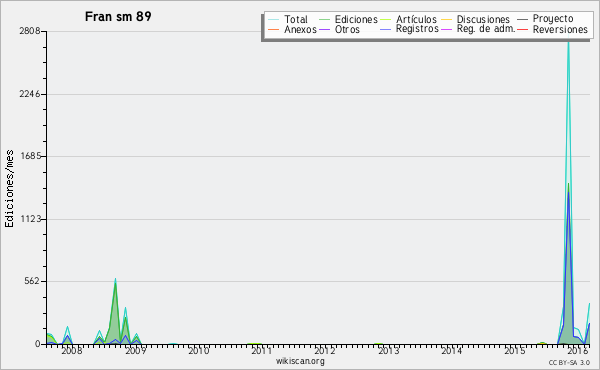Click the 2008 x-axis label
The image size is (600, 370).
point(72,351)
